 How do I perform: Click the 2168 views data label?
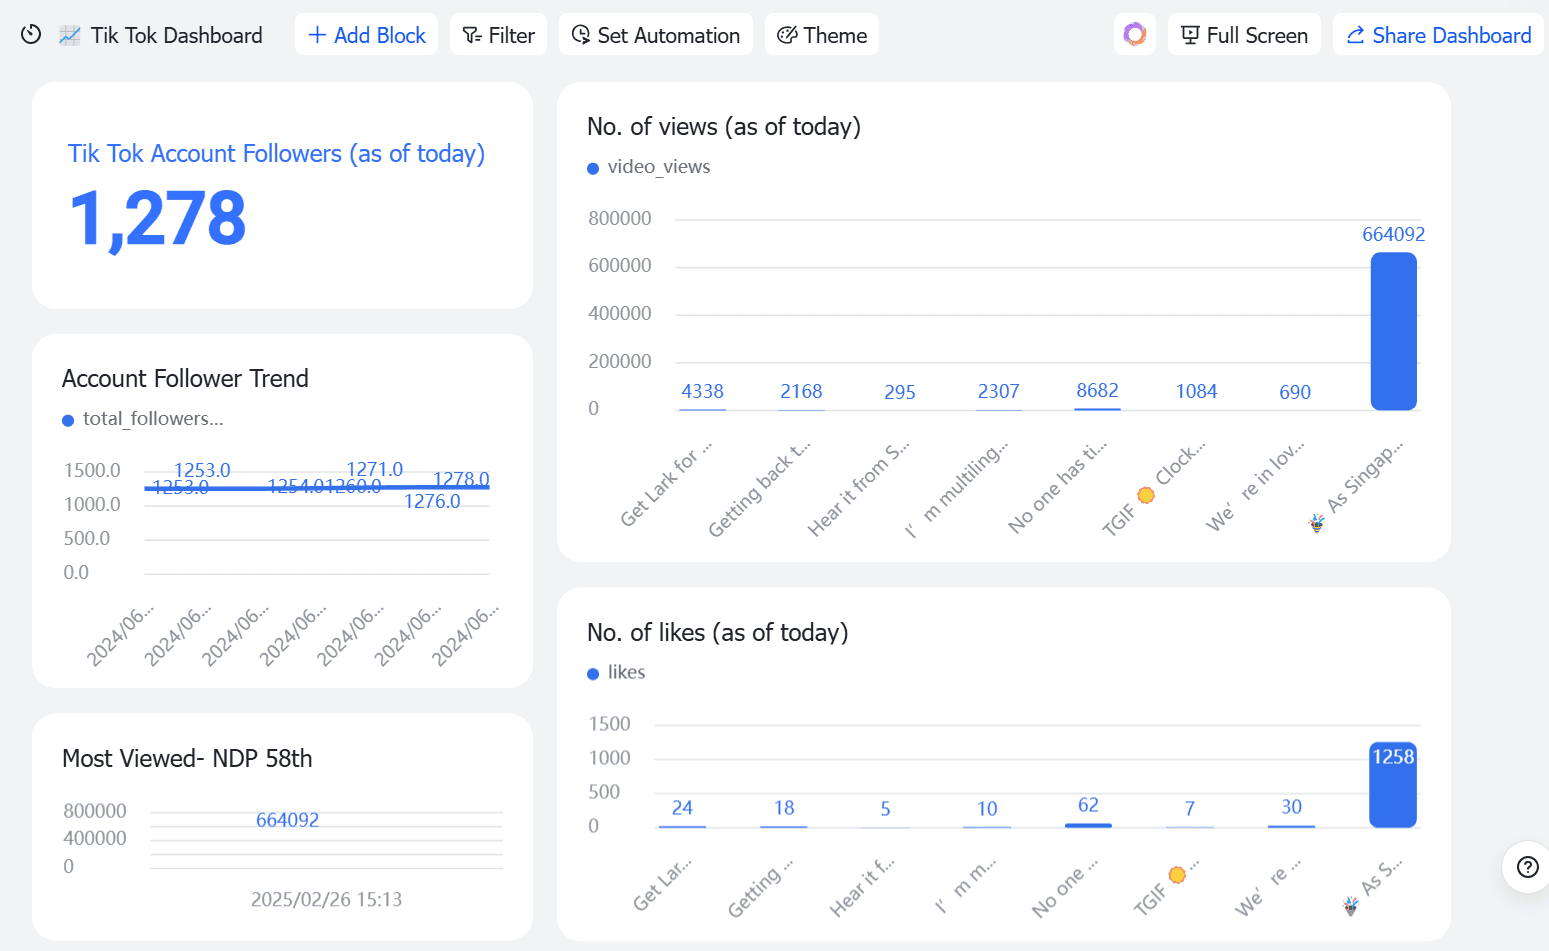tap(801, 391)
